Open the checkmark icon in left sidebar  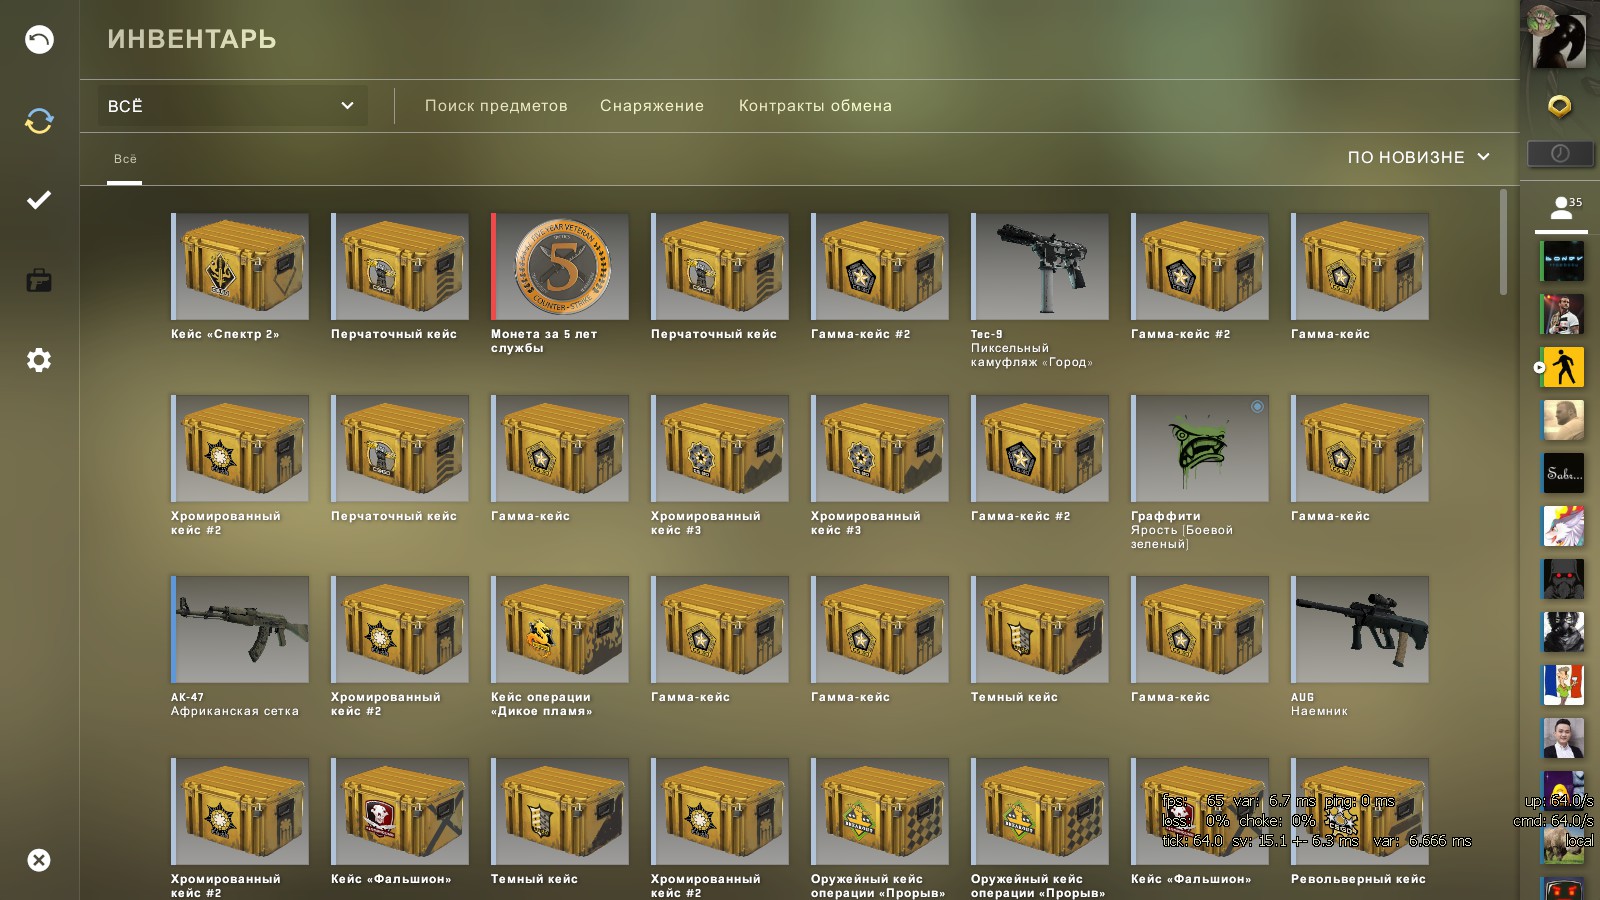(39, 200)
